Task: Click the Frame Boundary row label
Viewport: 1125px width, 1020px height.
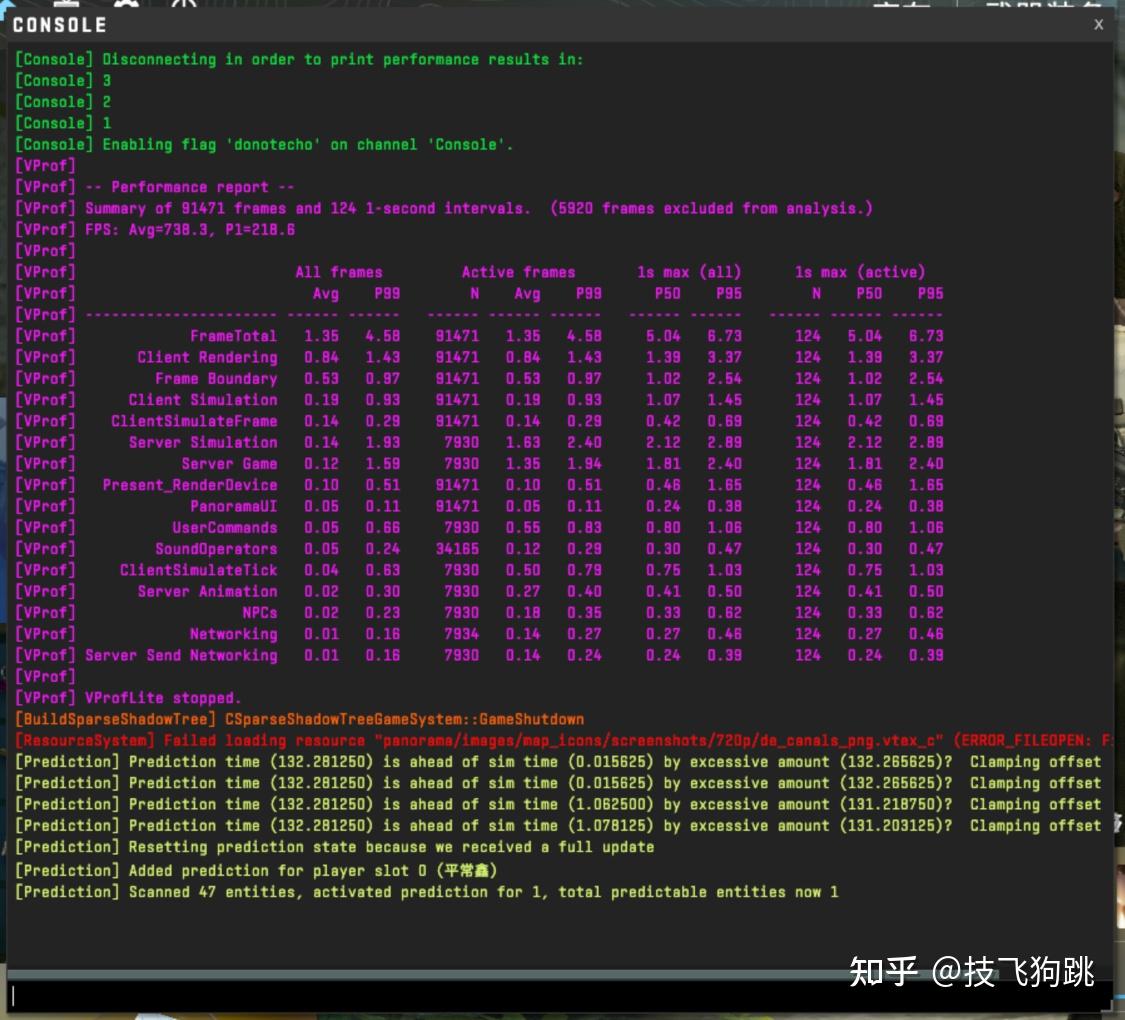Action: pos(216,378)
